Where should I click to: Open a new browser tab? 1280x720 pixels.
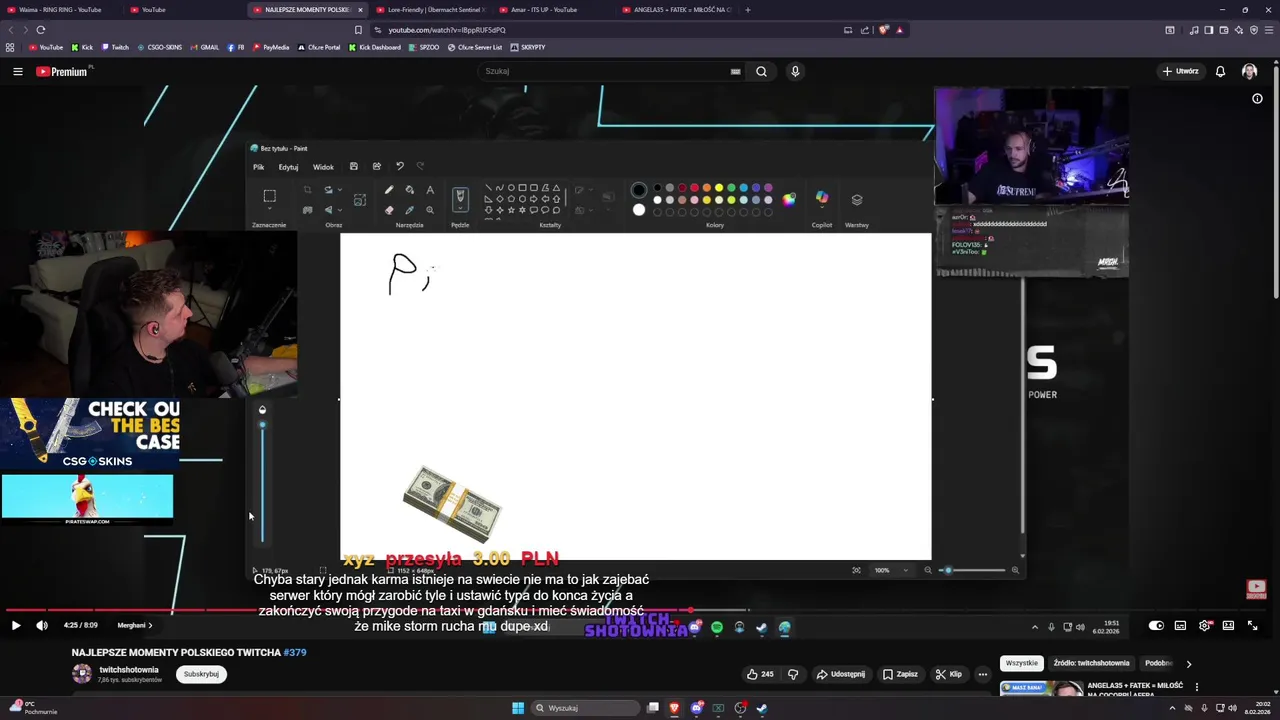pyautogui.click(x=747, y=9)
